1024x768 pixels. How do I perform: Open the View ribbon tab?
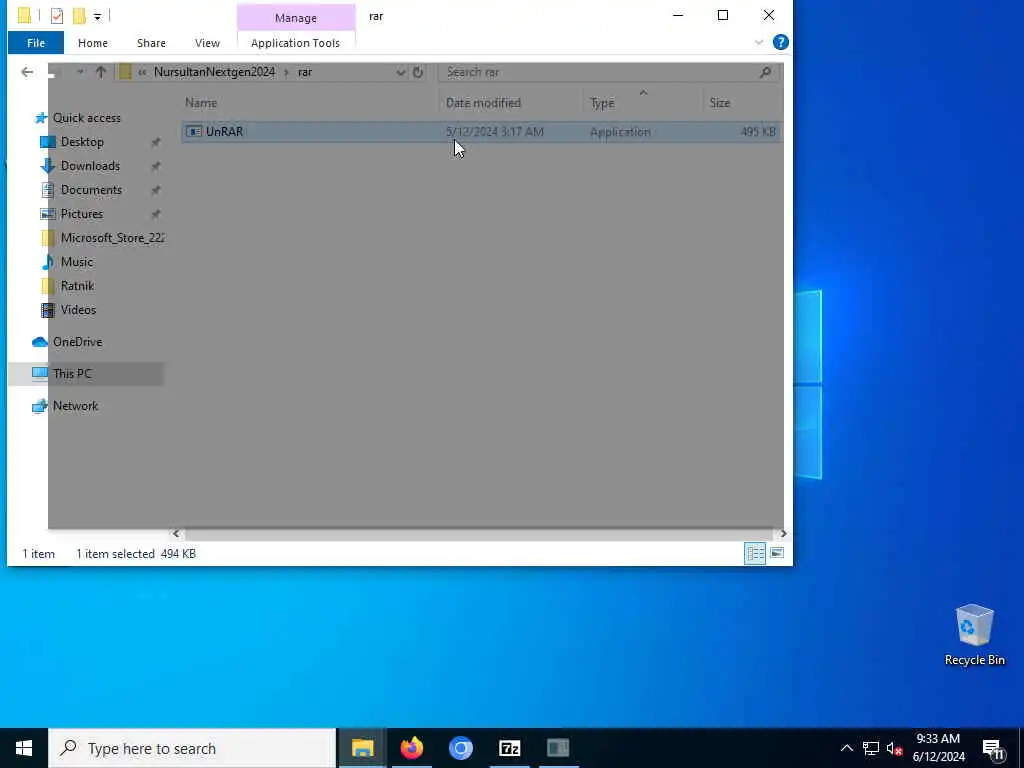207,43
